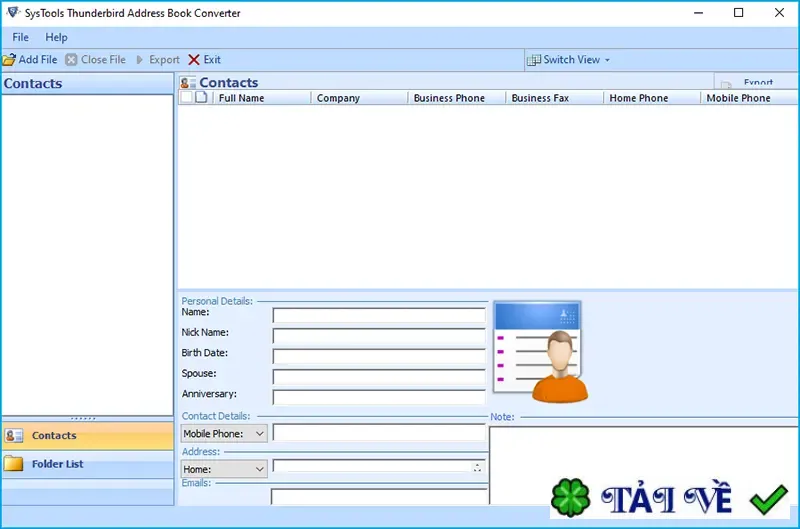Viewport: 800px width, 529px height.
Task: Close the Address Book Converter window
Action: (x=779, y=13)
